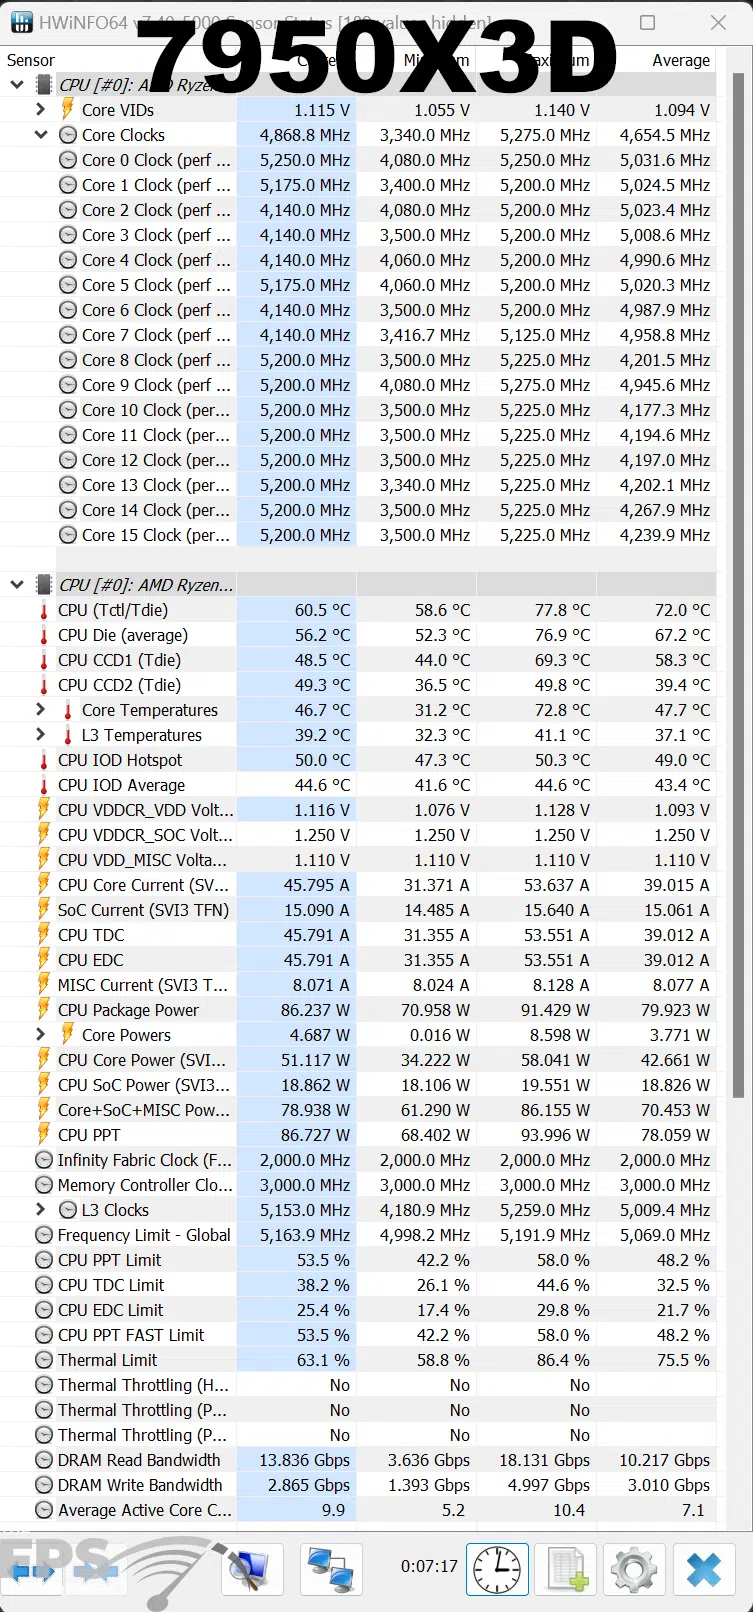Expand the Core Powers node

(x=41, y=1035)
